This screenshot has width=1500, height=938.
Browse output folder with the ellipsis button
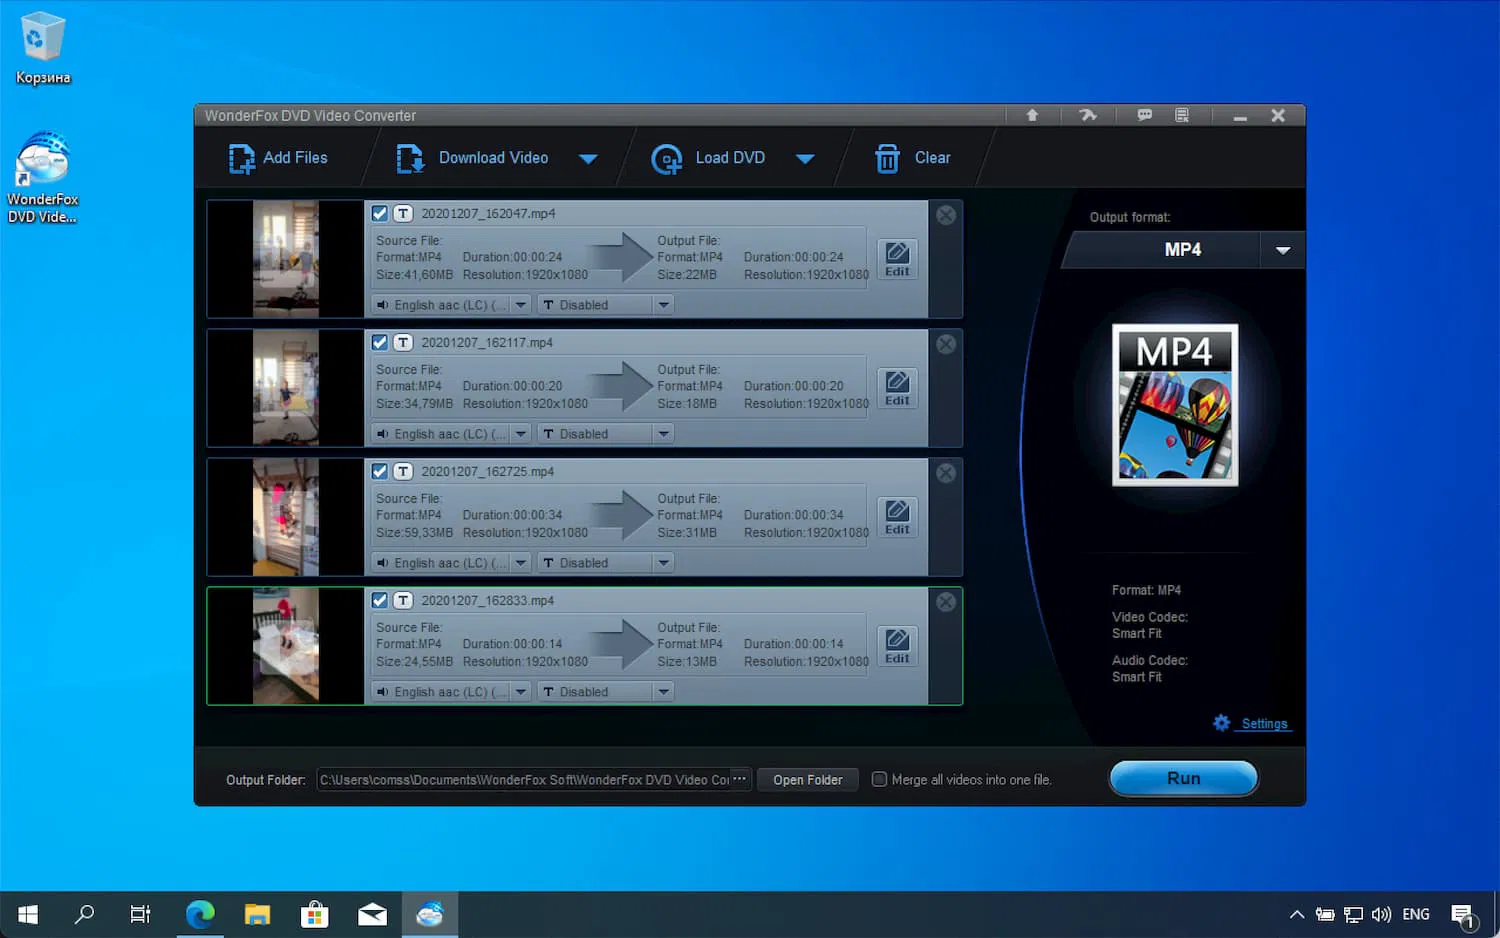coord(739,779)
